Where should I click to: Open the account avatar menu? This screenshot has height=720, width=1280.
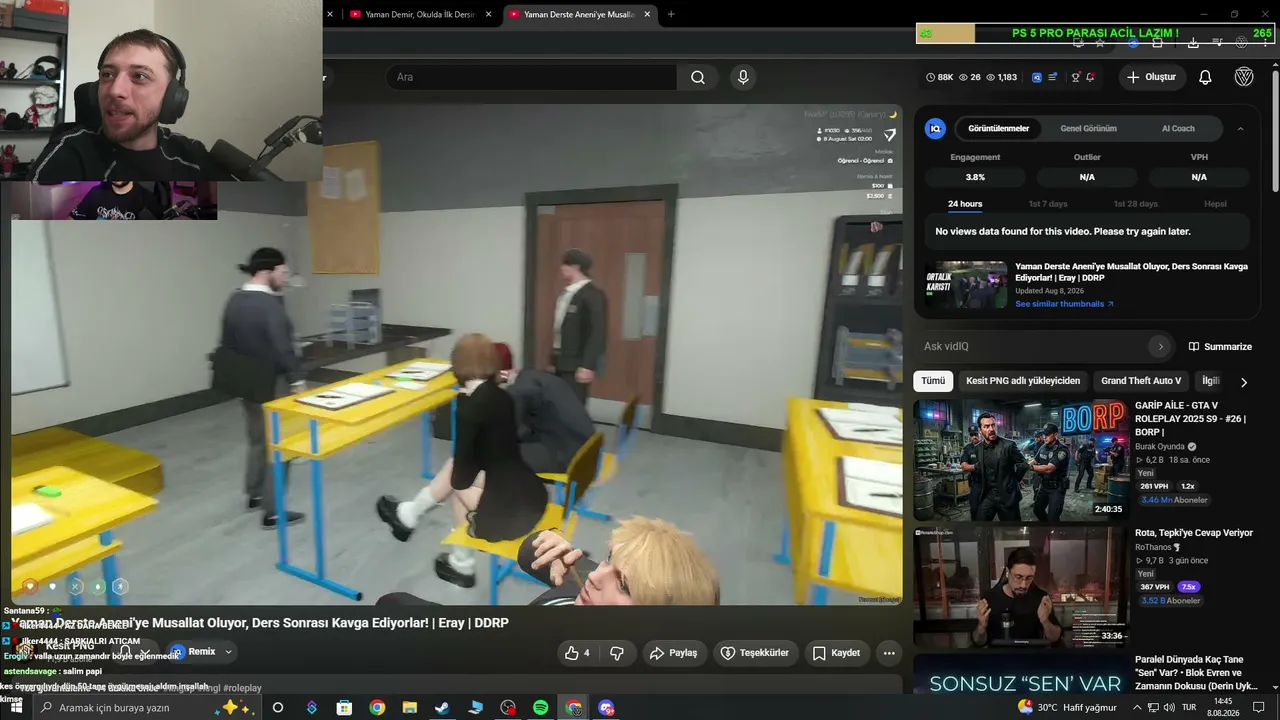[x=1244, y=77]
